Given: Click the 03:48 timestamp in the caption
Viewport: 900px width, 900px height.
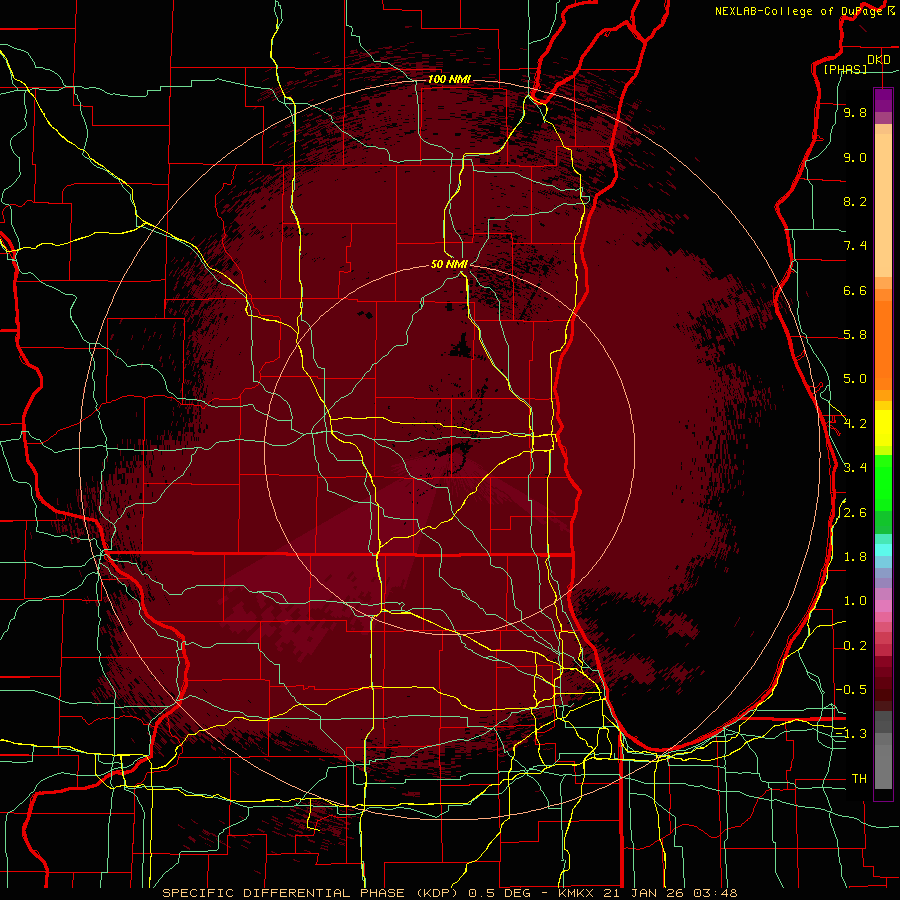Looking at the screenshot, I should 715,893.
